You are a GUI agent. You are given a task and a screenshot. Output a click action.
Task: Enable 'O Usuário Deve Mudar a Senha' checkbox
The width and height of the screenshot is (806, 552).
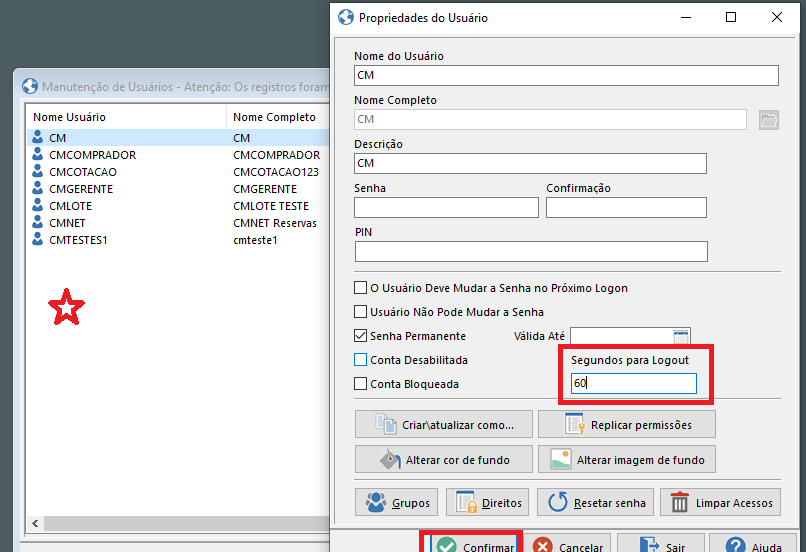tap(360, 287)
